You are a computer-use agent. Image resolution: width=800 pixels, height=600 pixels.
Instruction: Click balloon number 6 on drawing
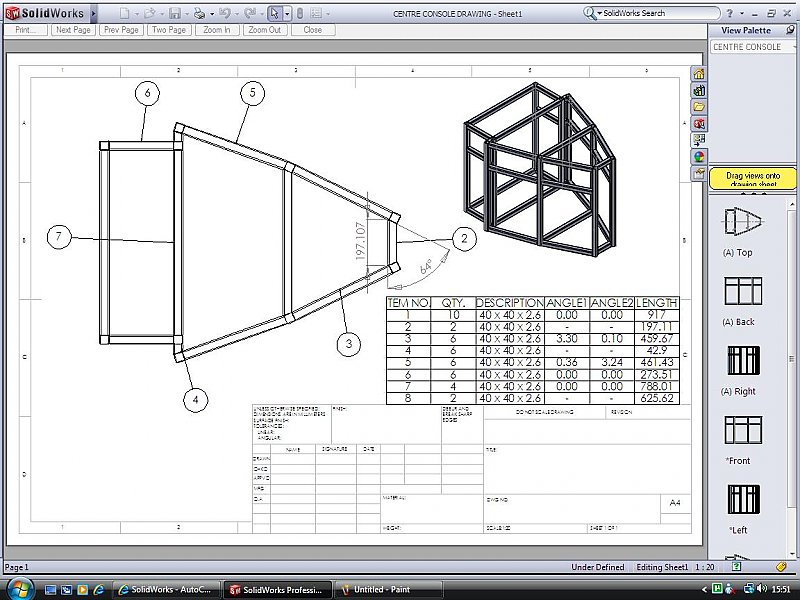coord(147,93)
